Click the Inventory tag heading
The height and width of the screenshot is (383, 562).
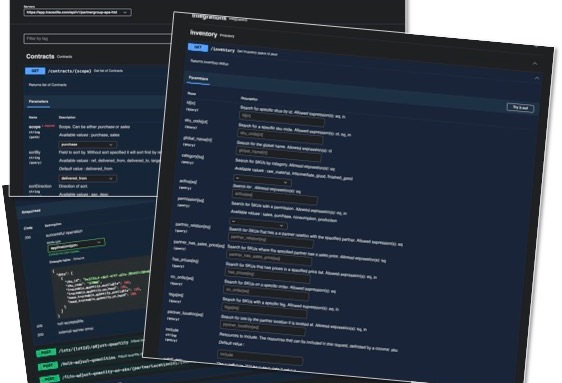[204, 34]
